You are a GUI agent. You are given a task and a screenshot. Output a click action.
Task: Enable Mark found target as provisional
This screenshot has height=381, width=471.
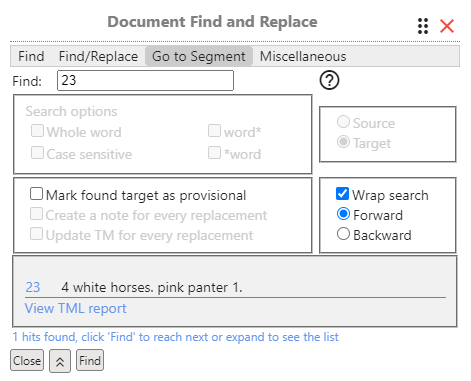click(x=36, y=194)
